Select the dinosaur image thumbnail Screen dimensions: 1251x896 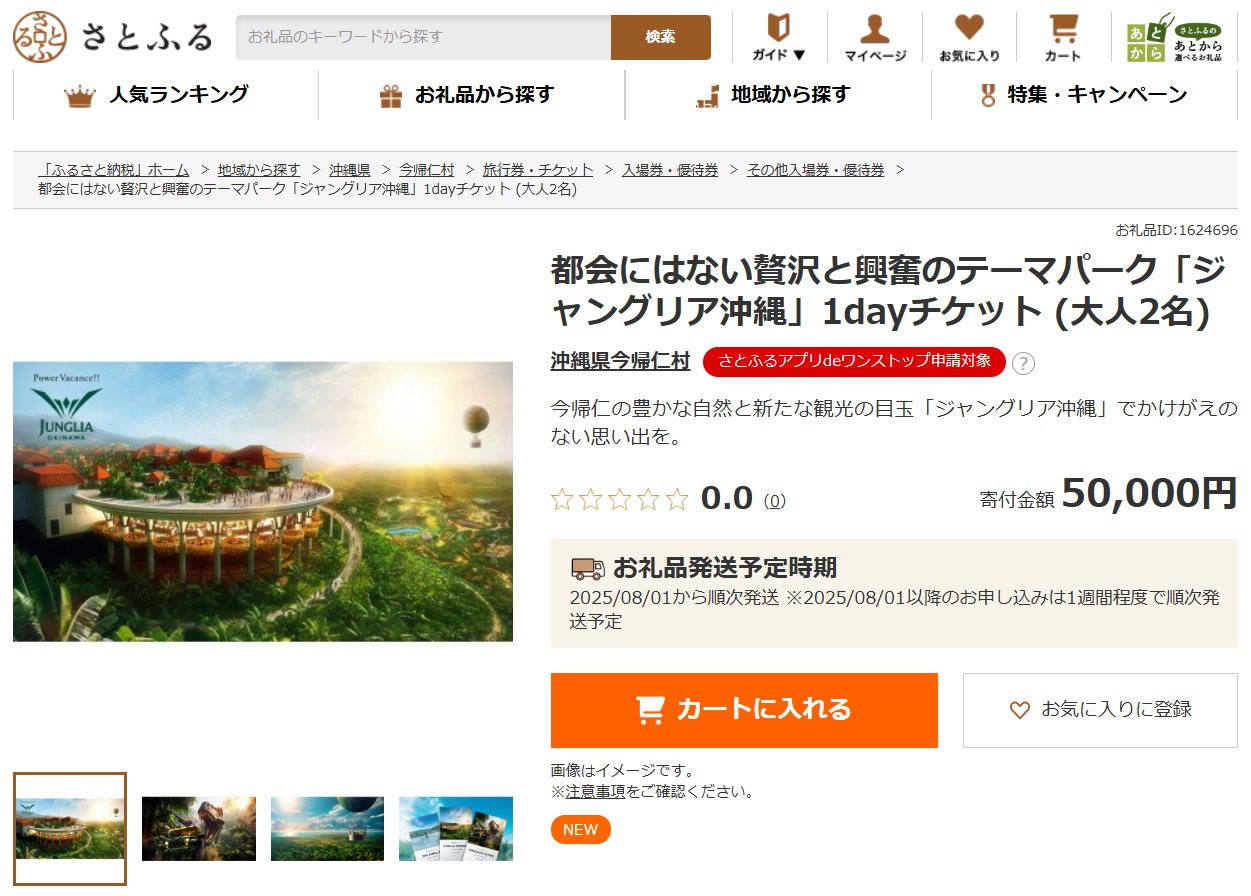point(198,829)
